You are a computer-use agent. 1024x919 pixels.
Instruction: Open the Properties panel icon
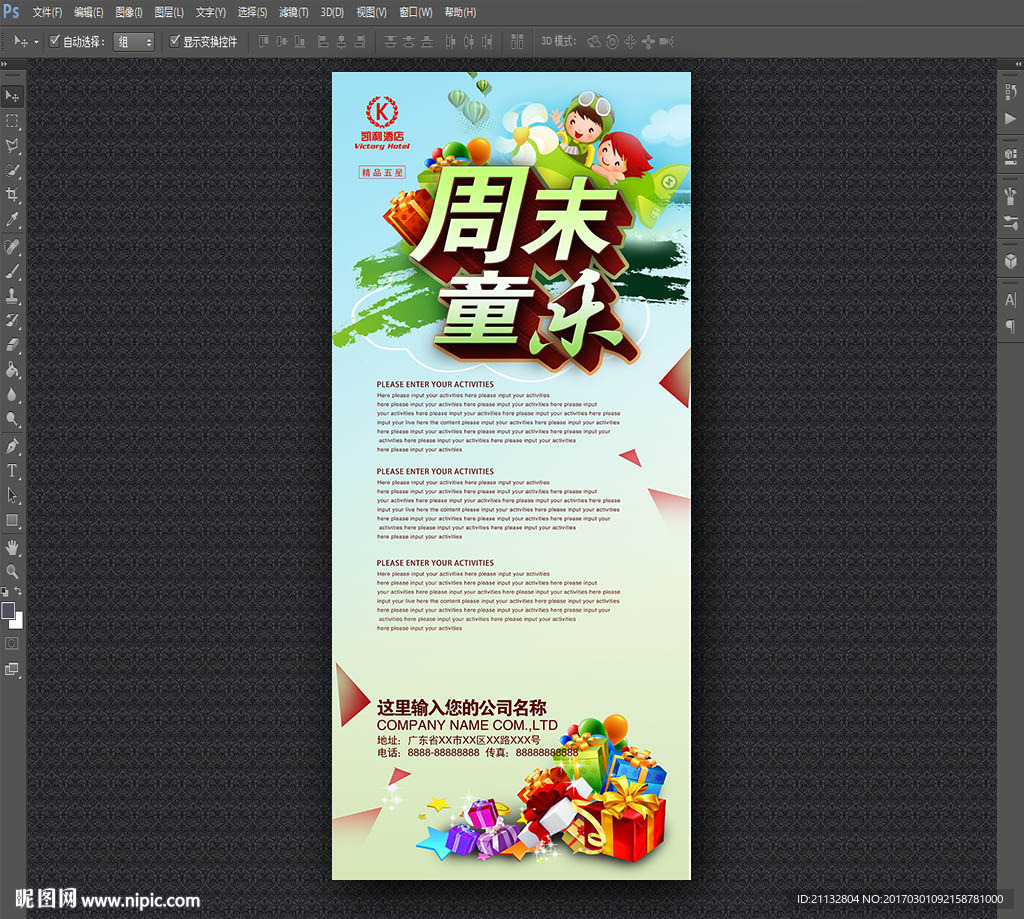[x=1011, y=155]
